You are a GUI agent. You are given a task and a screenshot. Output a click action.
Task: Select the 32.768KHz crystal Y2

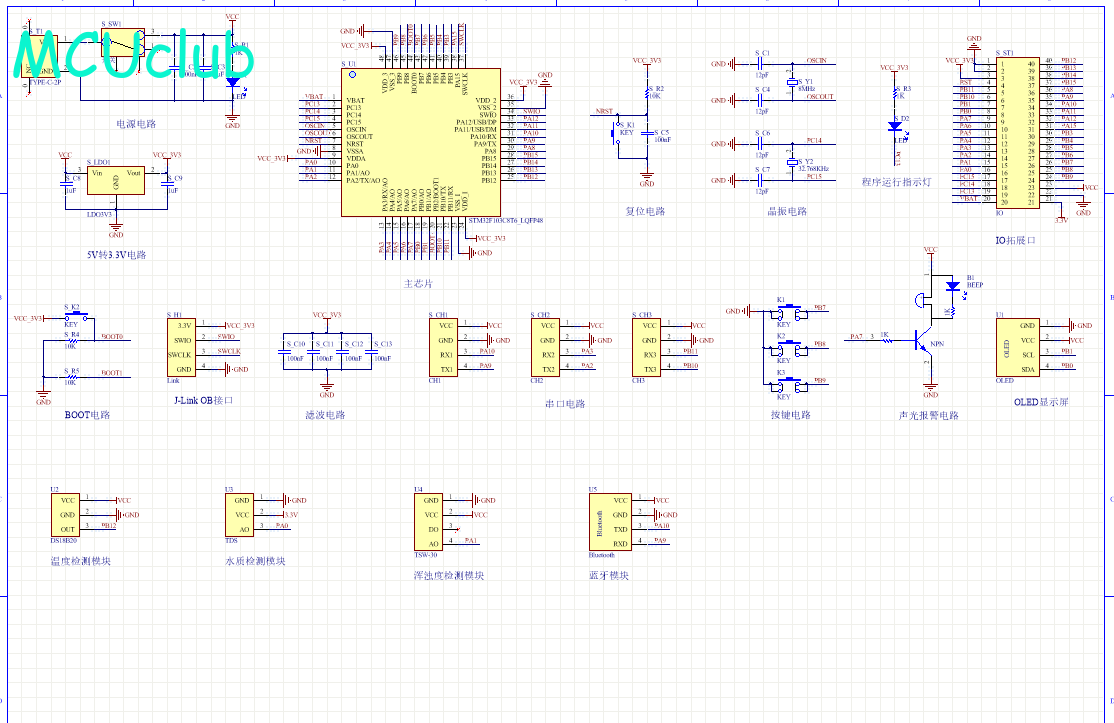click(x=793, y=161)
